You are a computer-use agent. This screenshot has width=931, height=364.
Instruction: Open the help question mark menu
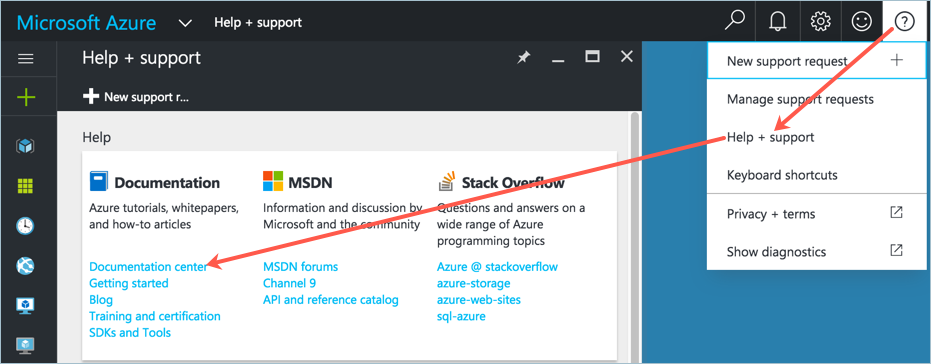(904, 22)
